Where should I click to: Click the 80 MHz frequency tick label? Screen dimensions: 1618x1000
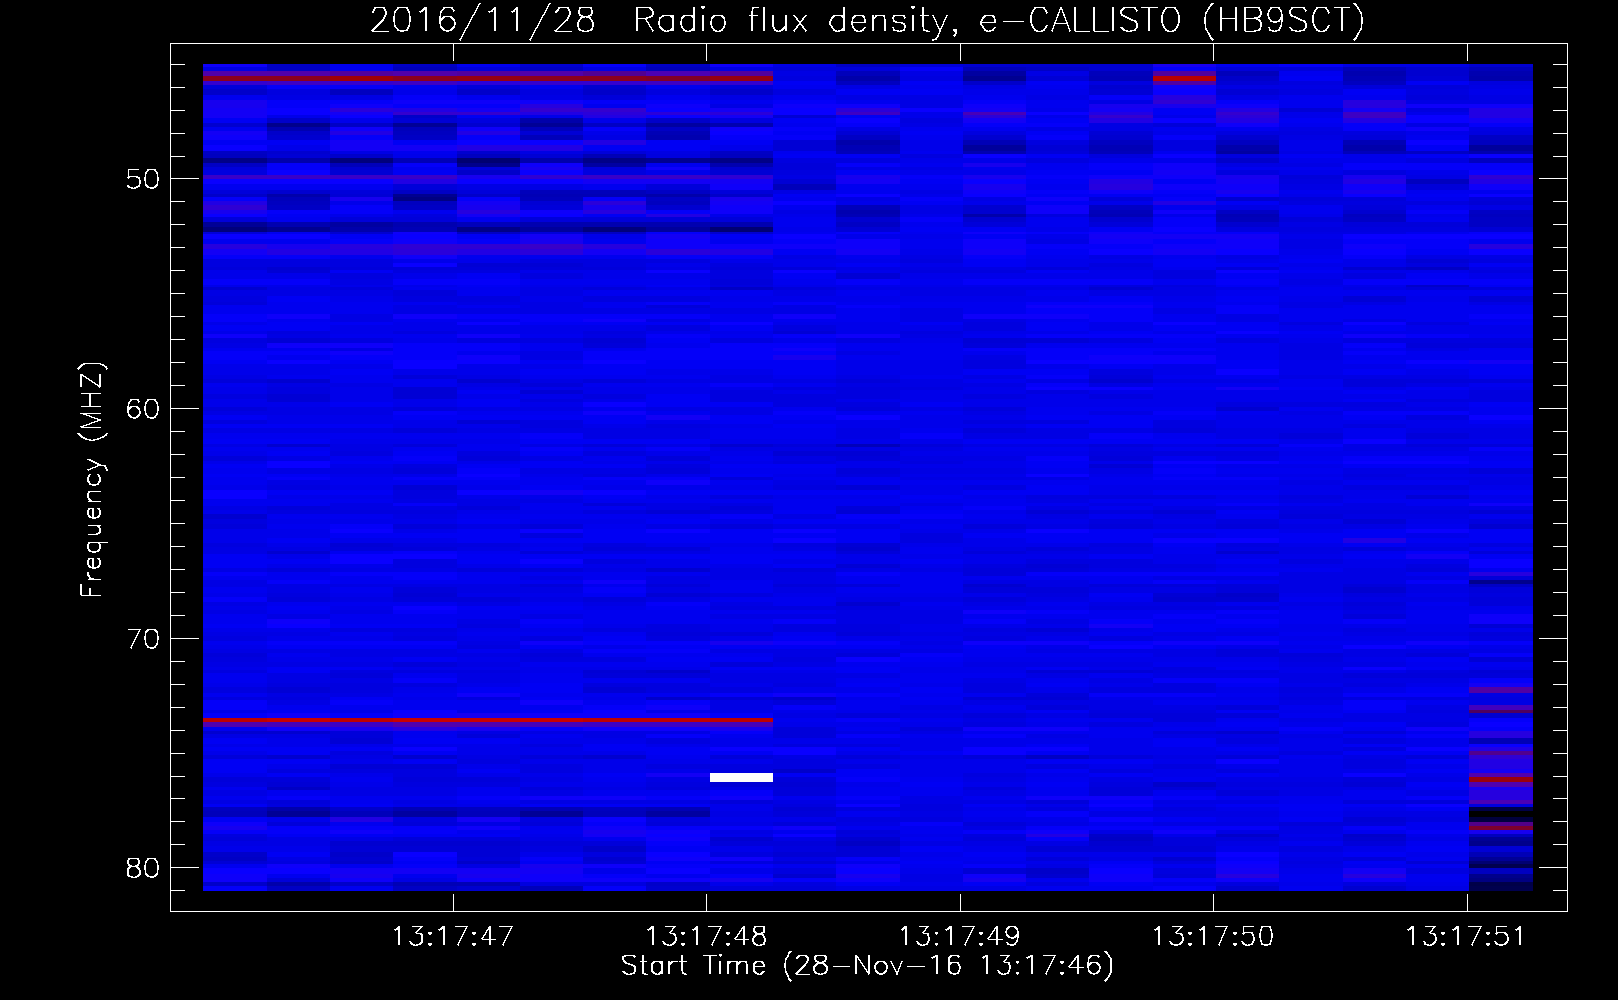[143, 868]
